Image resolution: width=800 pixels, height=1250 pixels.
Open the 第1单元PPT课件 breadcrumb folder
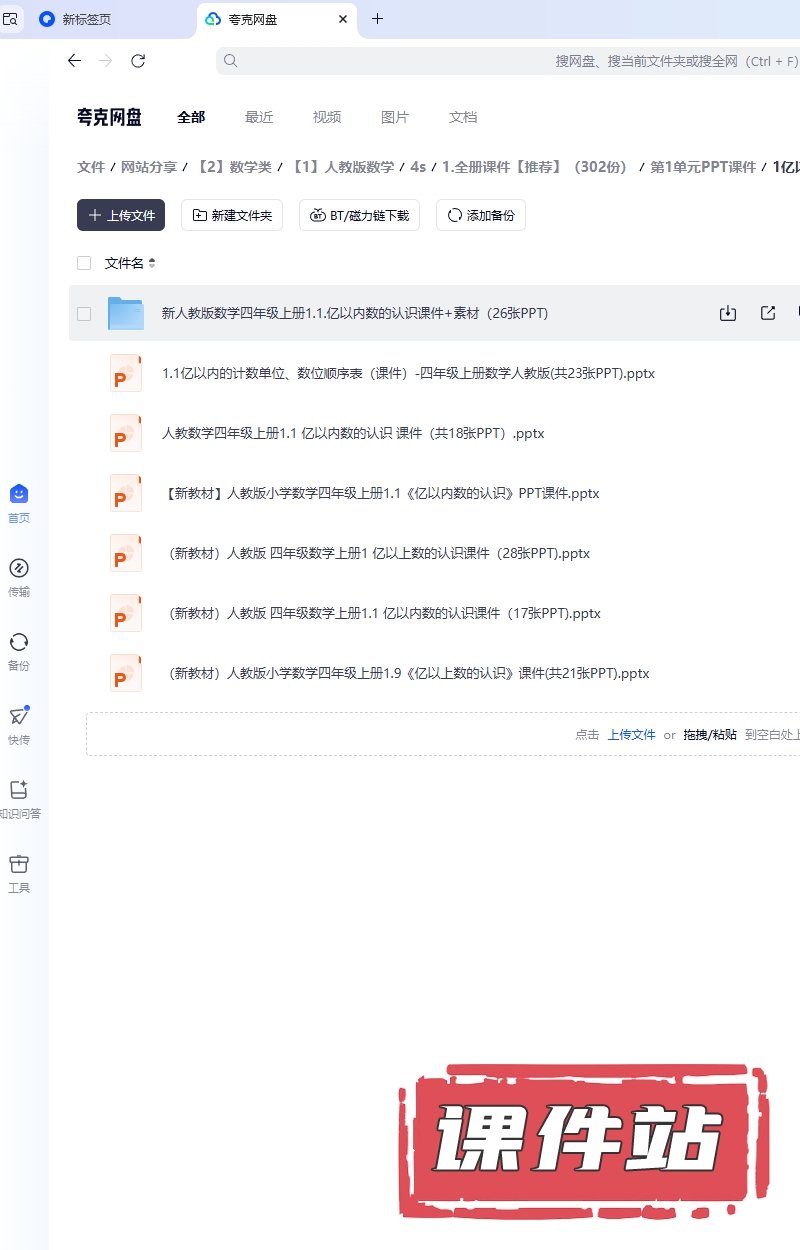pyautogui.click(x=703, y=167)
